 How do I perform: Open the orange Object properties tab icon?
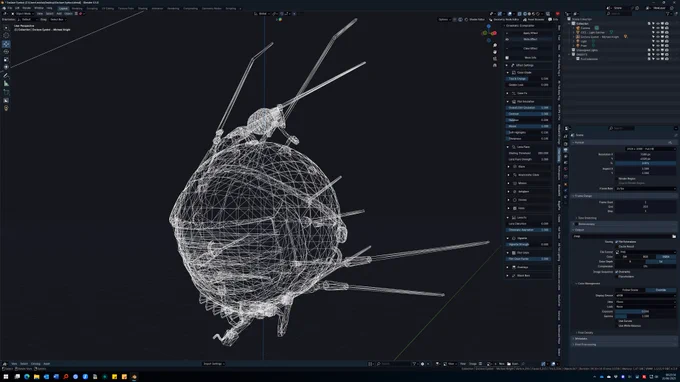point(566,184)
